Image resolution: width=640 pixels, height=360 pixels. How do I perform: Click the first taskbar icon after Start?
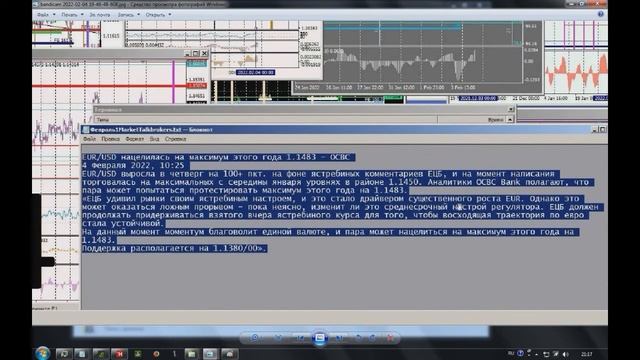tap(63, 354)
